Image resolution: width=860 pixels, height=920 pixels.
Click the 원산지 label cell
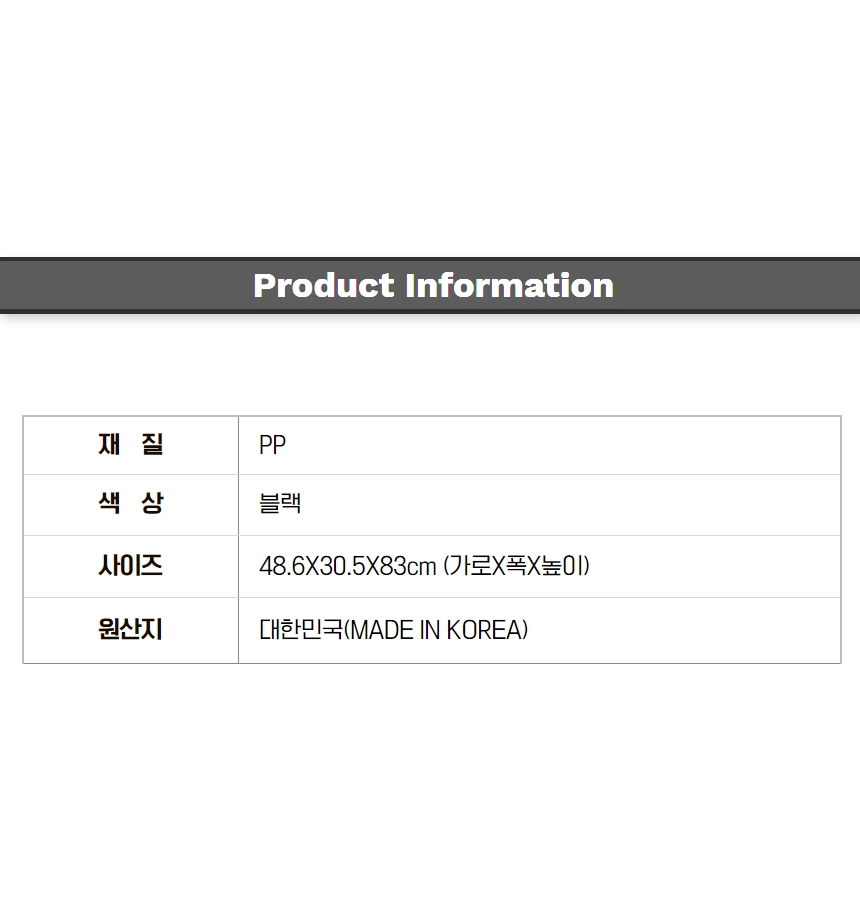(x=131, y=630)
